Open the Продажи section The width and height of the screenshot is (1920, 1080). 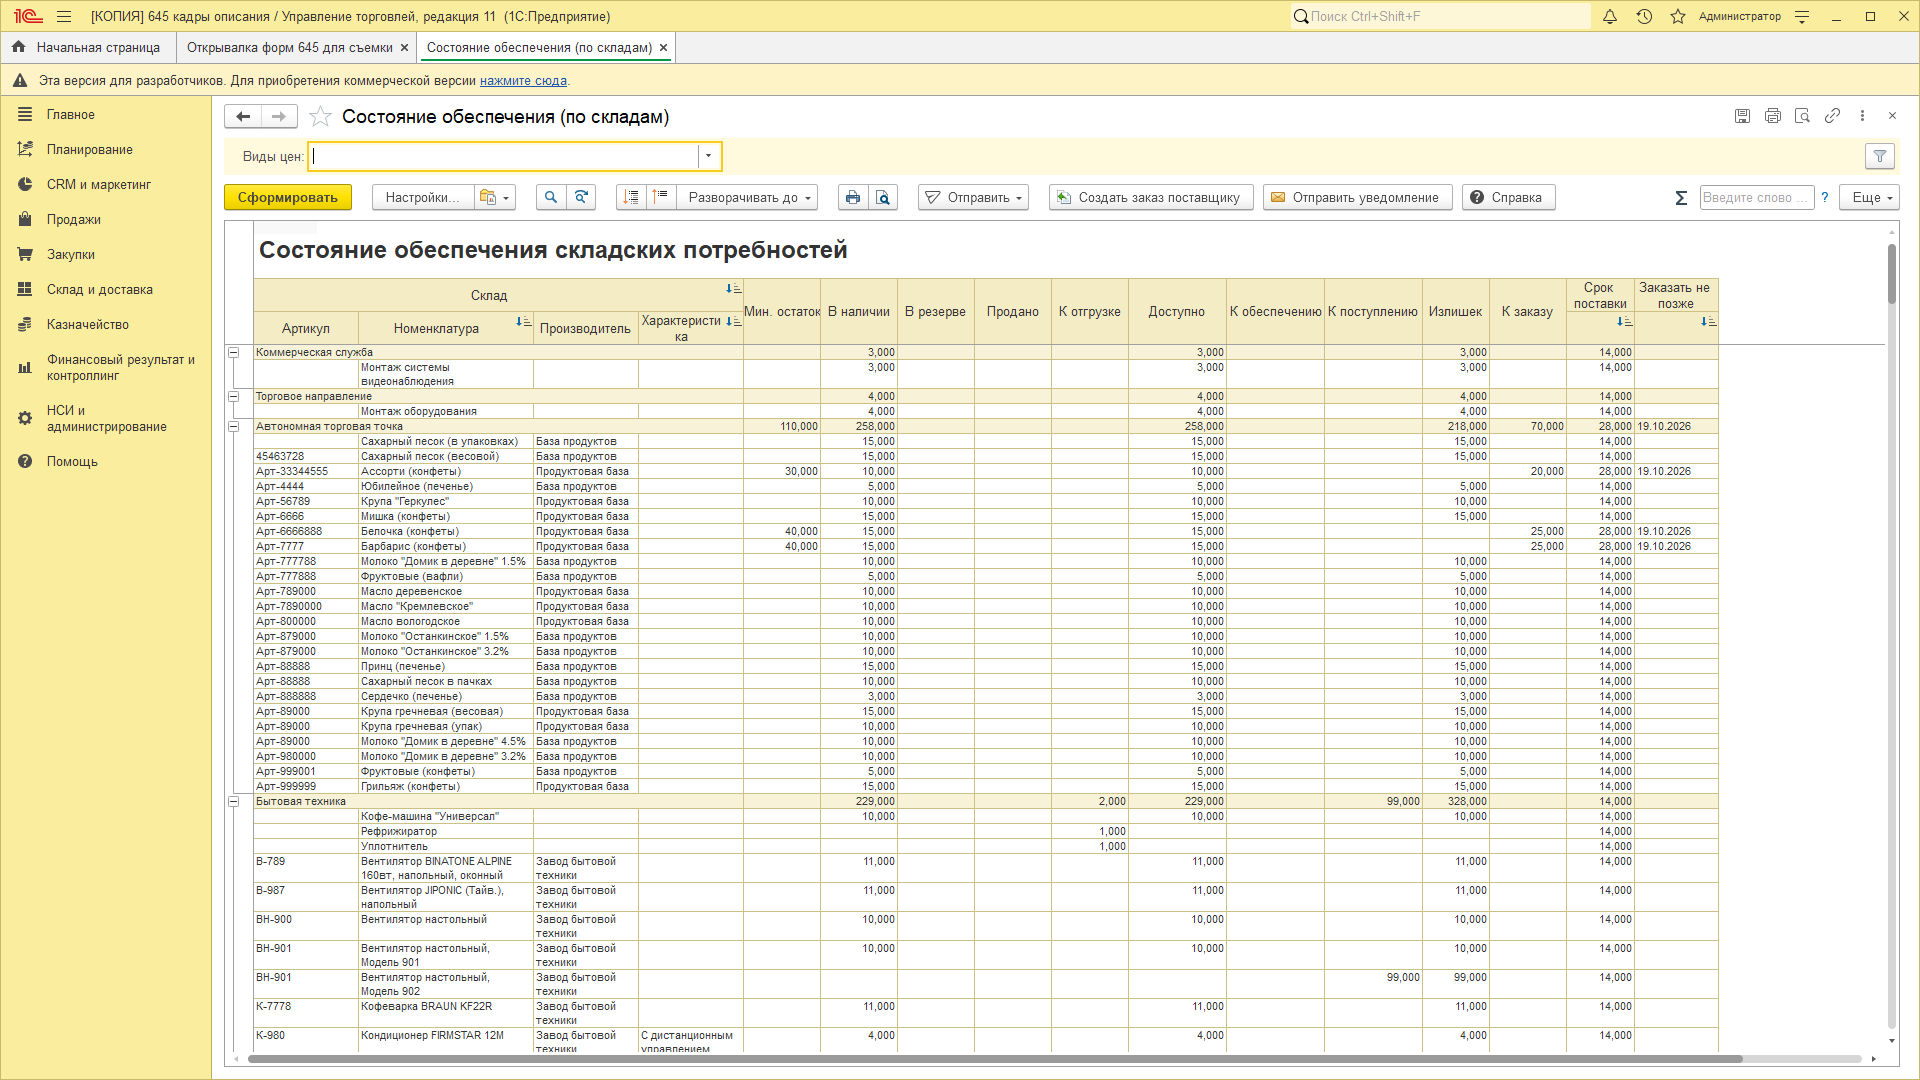(74, 220)
